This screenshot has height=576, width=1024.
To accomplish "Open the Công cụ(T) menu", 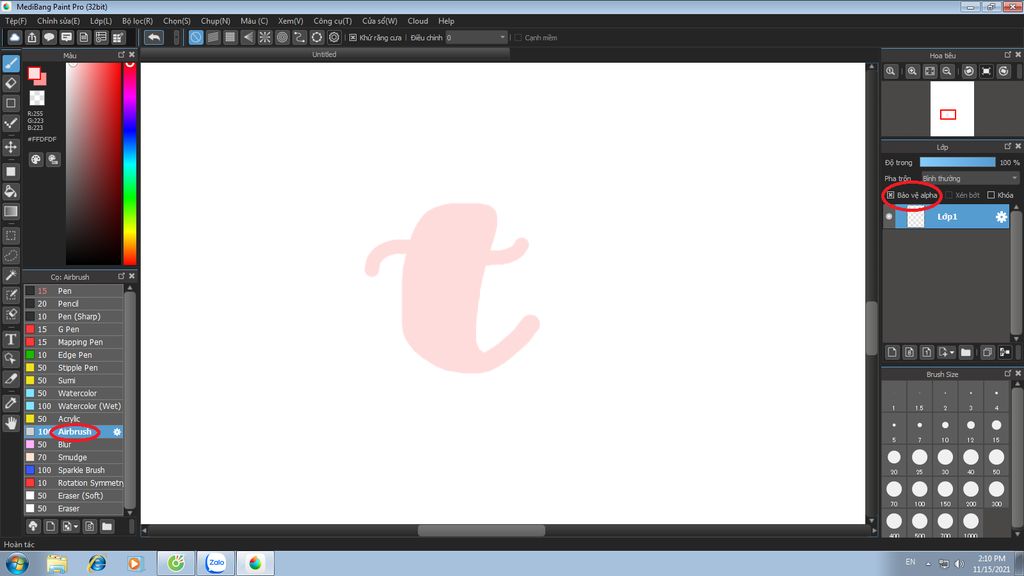I will point(332,21).
